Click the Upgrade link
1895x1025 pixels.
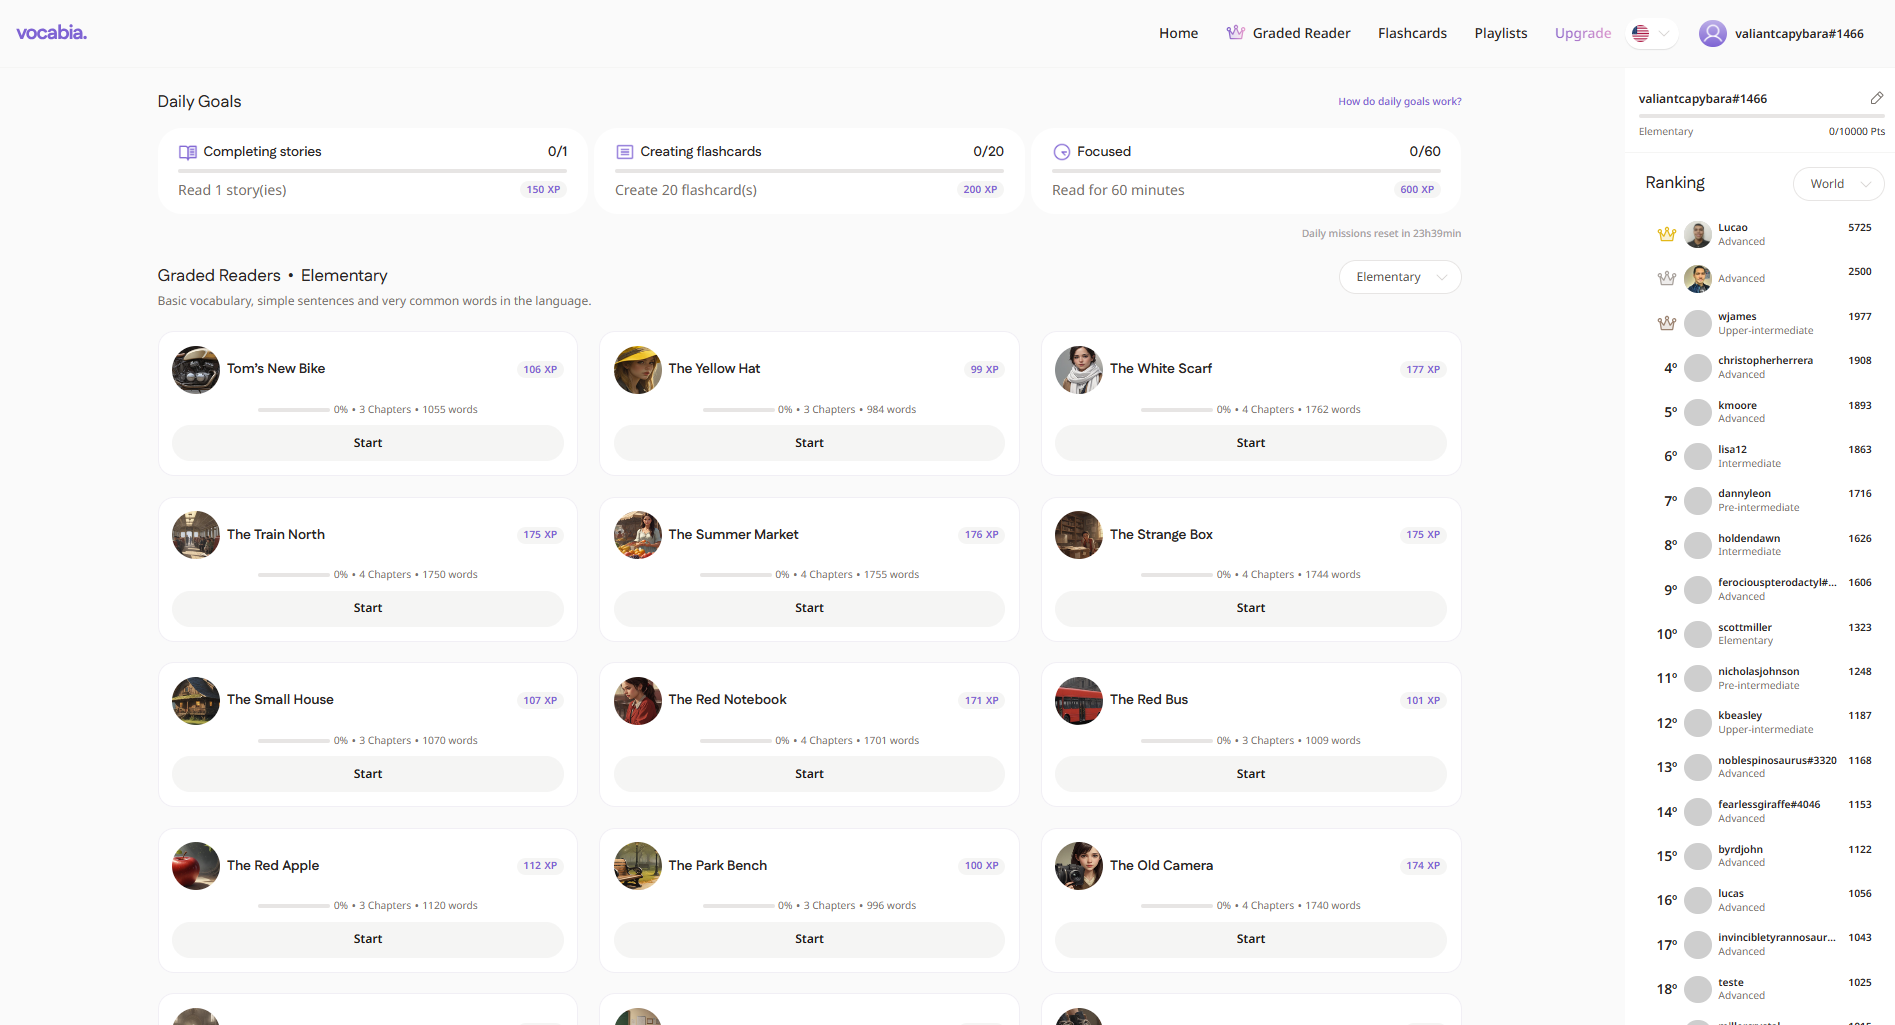1582,34
